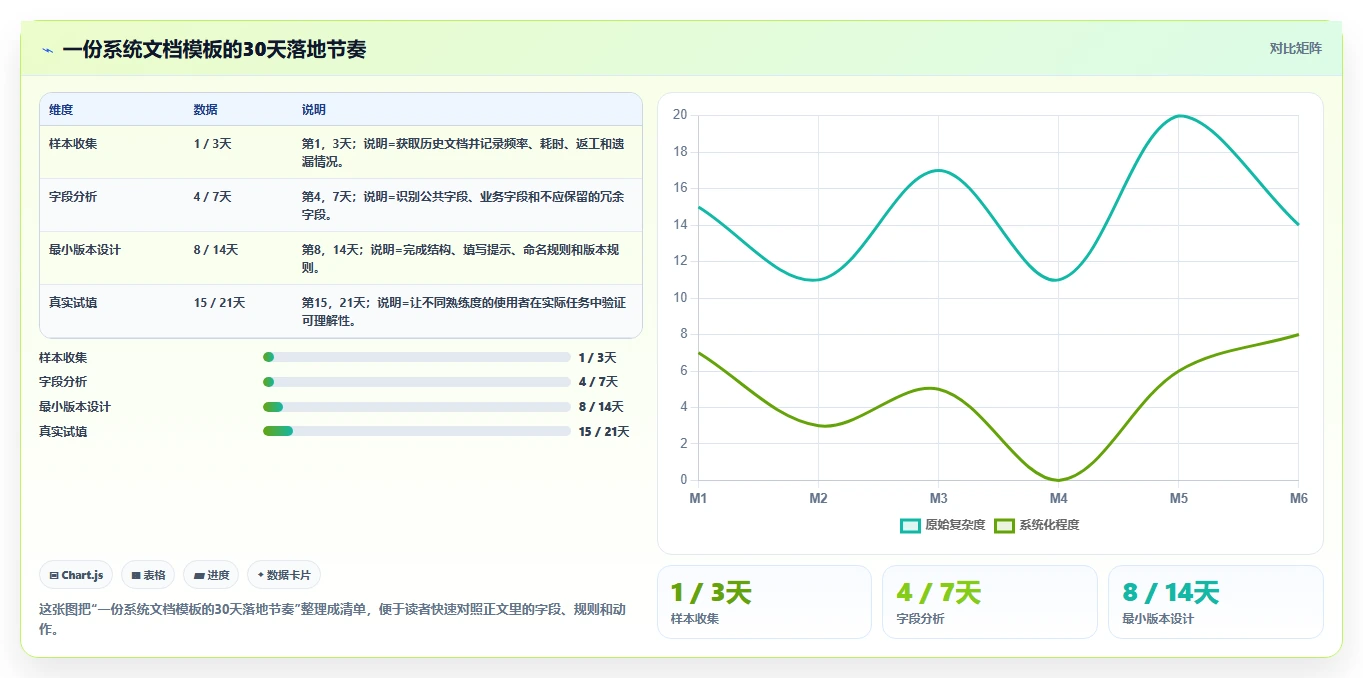Click the M6 label on the x-axis
The image size is (1363, 678).
[1298, 498]
